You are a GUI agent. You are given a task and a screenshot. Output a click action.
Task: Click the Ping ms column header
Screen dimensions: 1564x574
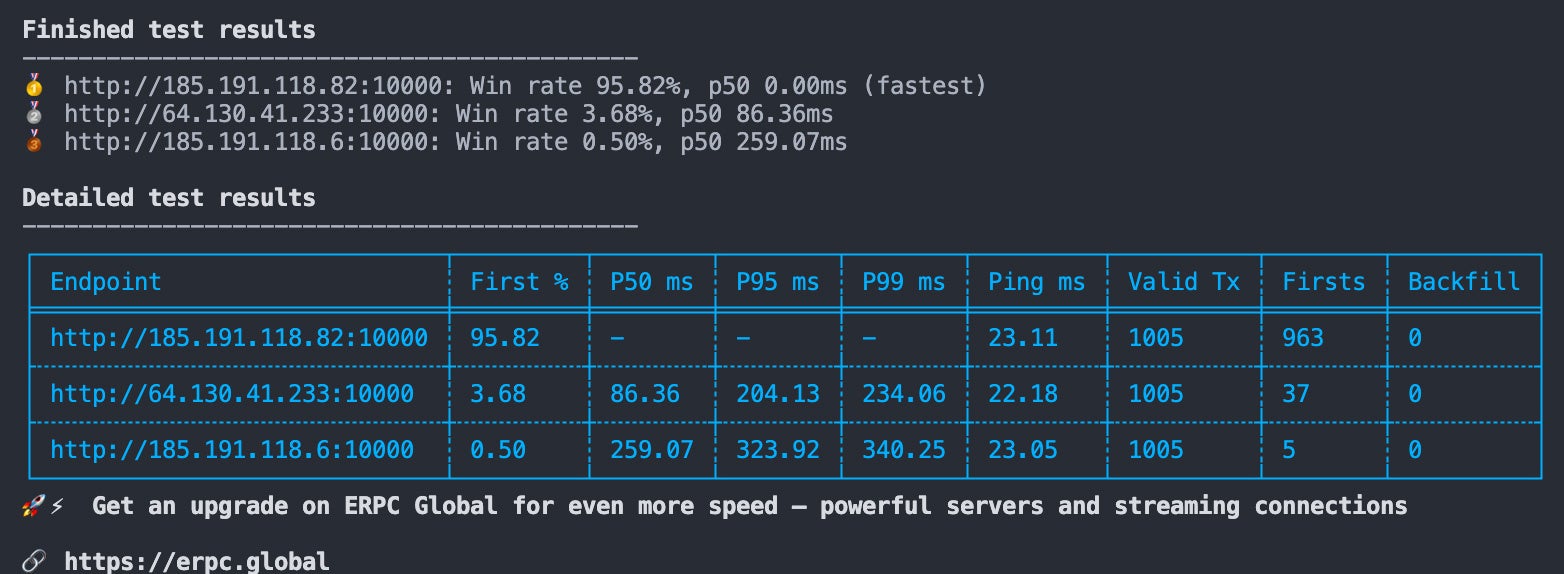tap(1037, 282)
